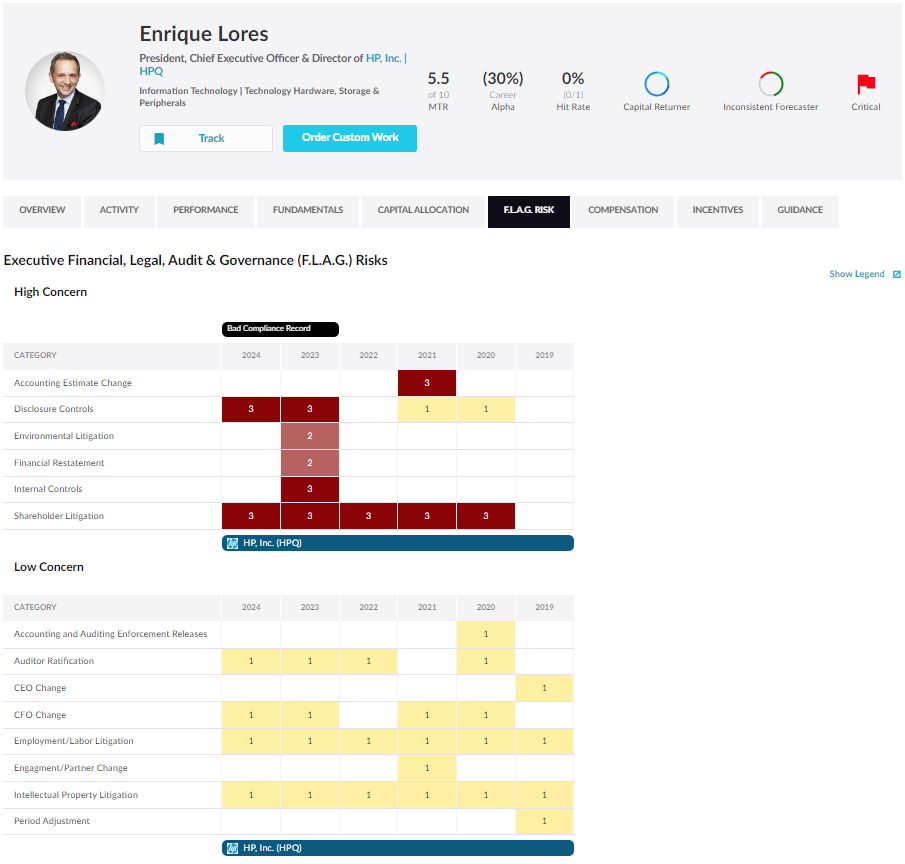Click the Environmental Litigation row label

pyautogui.click(x=64, y=436)
